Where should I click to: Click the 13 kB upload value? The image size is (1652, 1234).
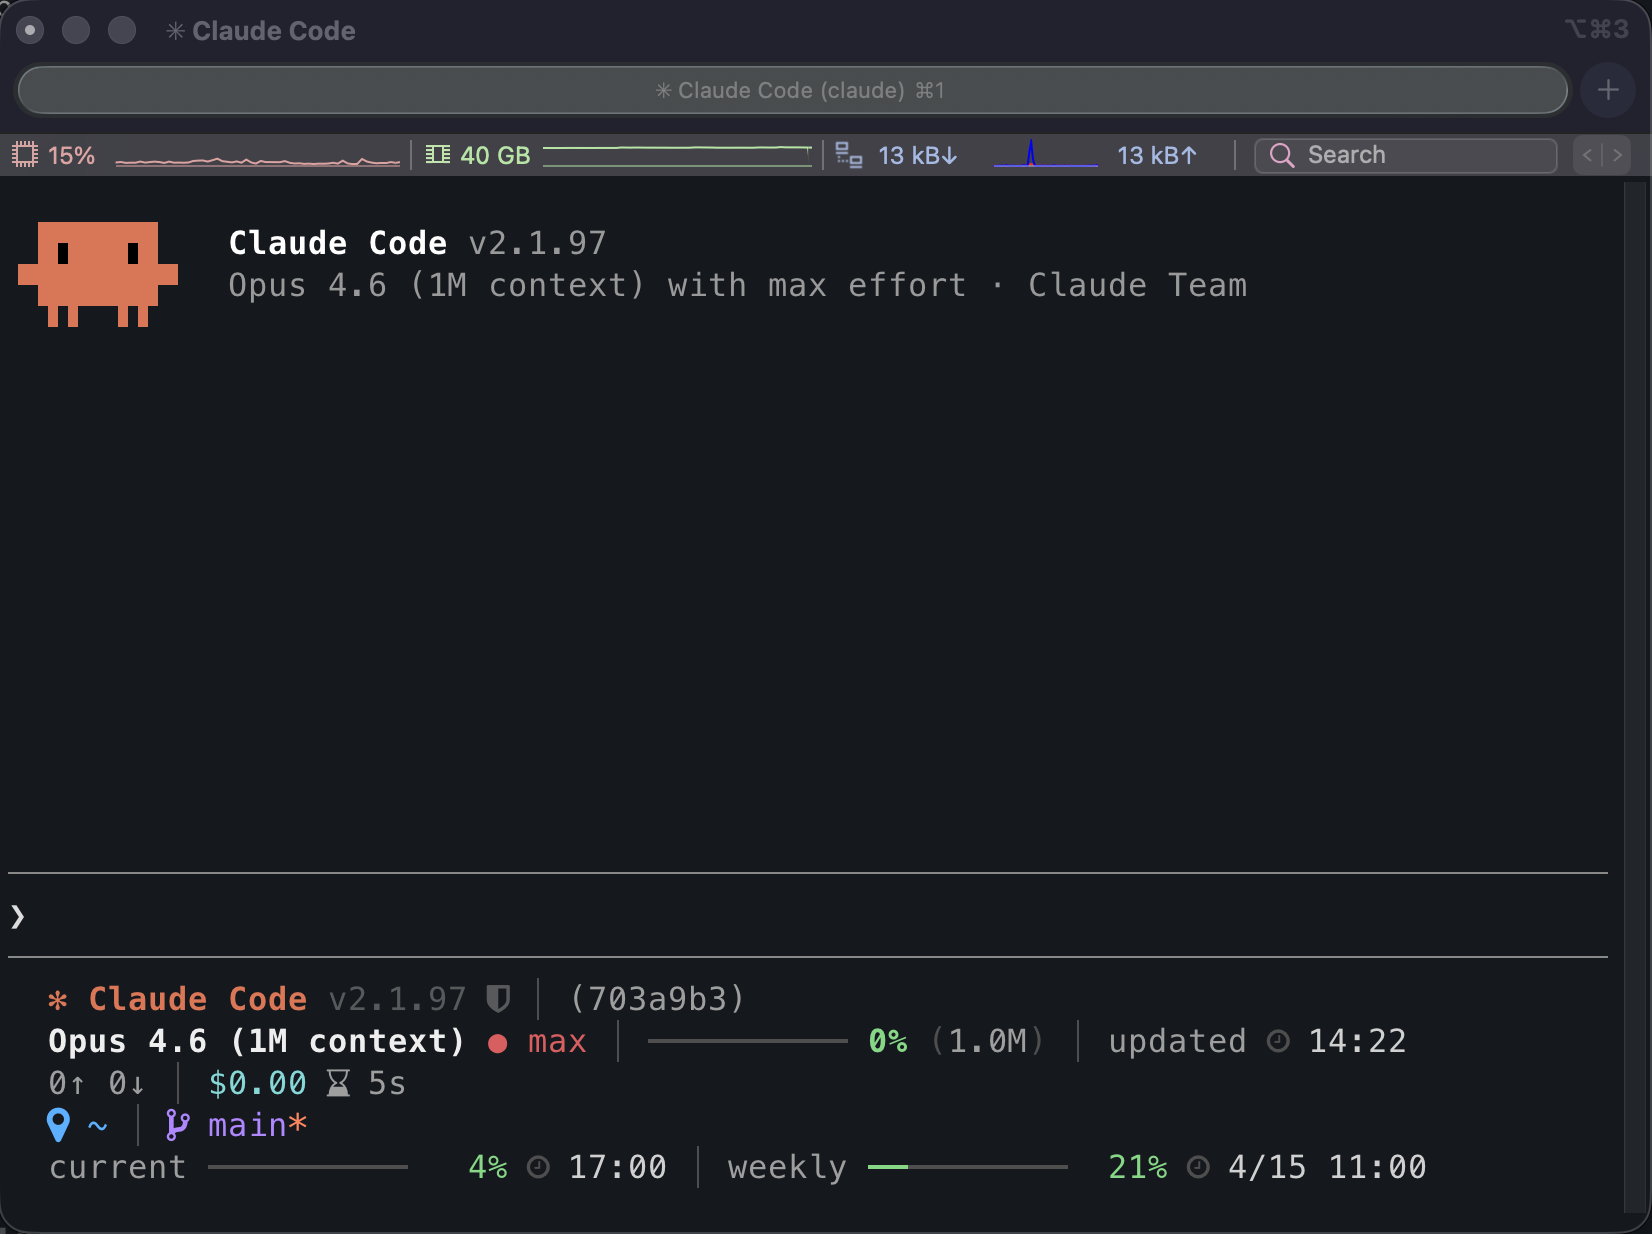tap(1157, 156)
